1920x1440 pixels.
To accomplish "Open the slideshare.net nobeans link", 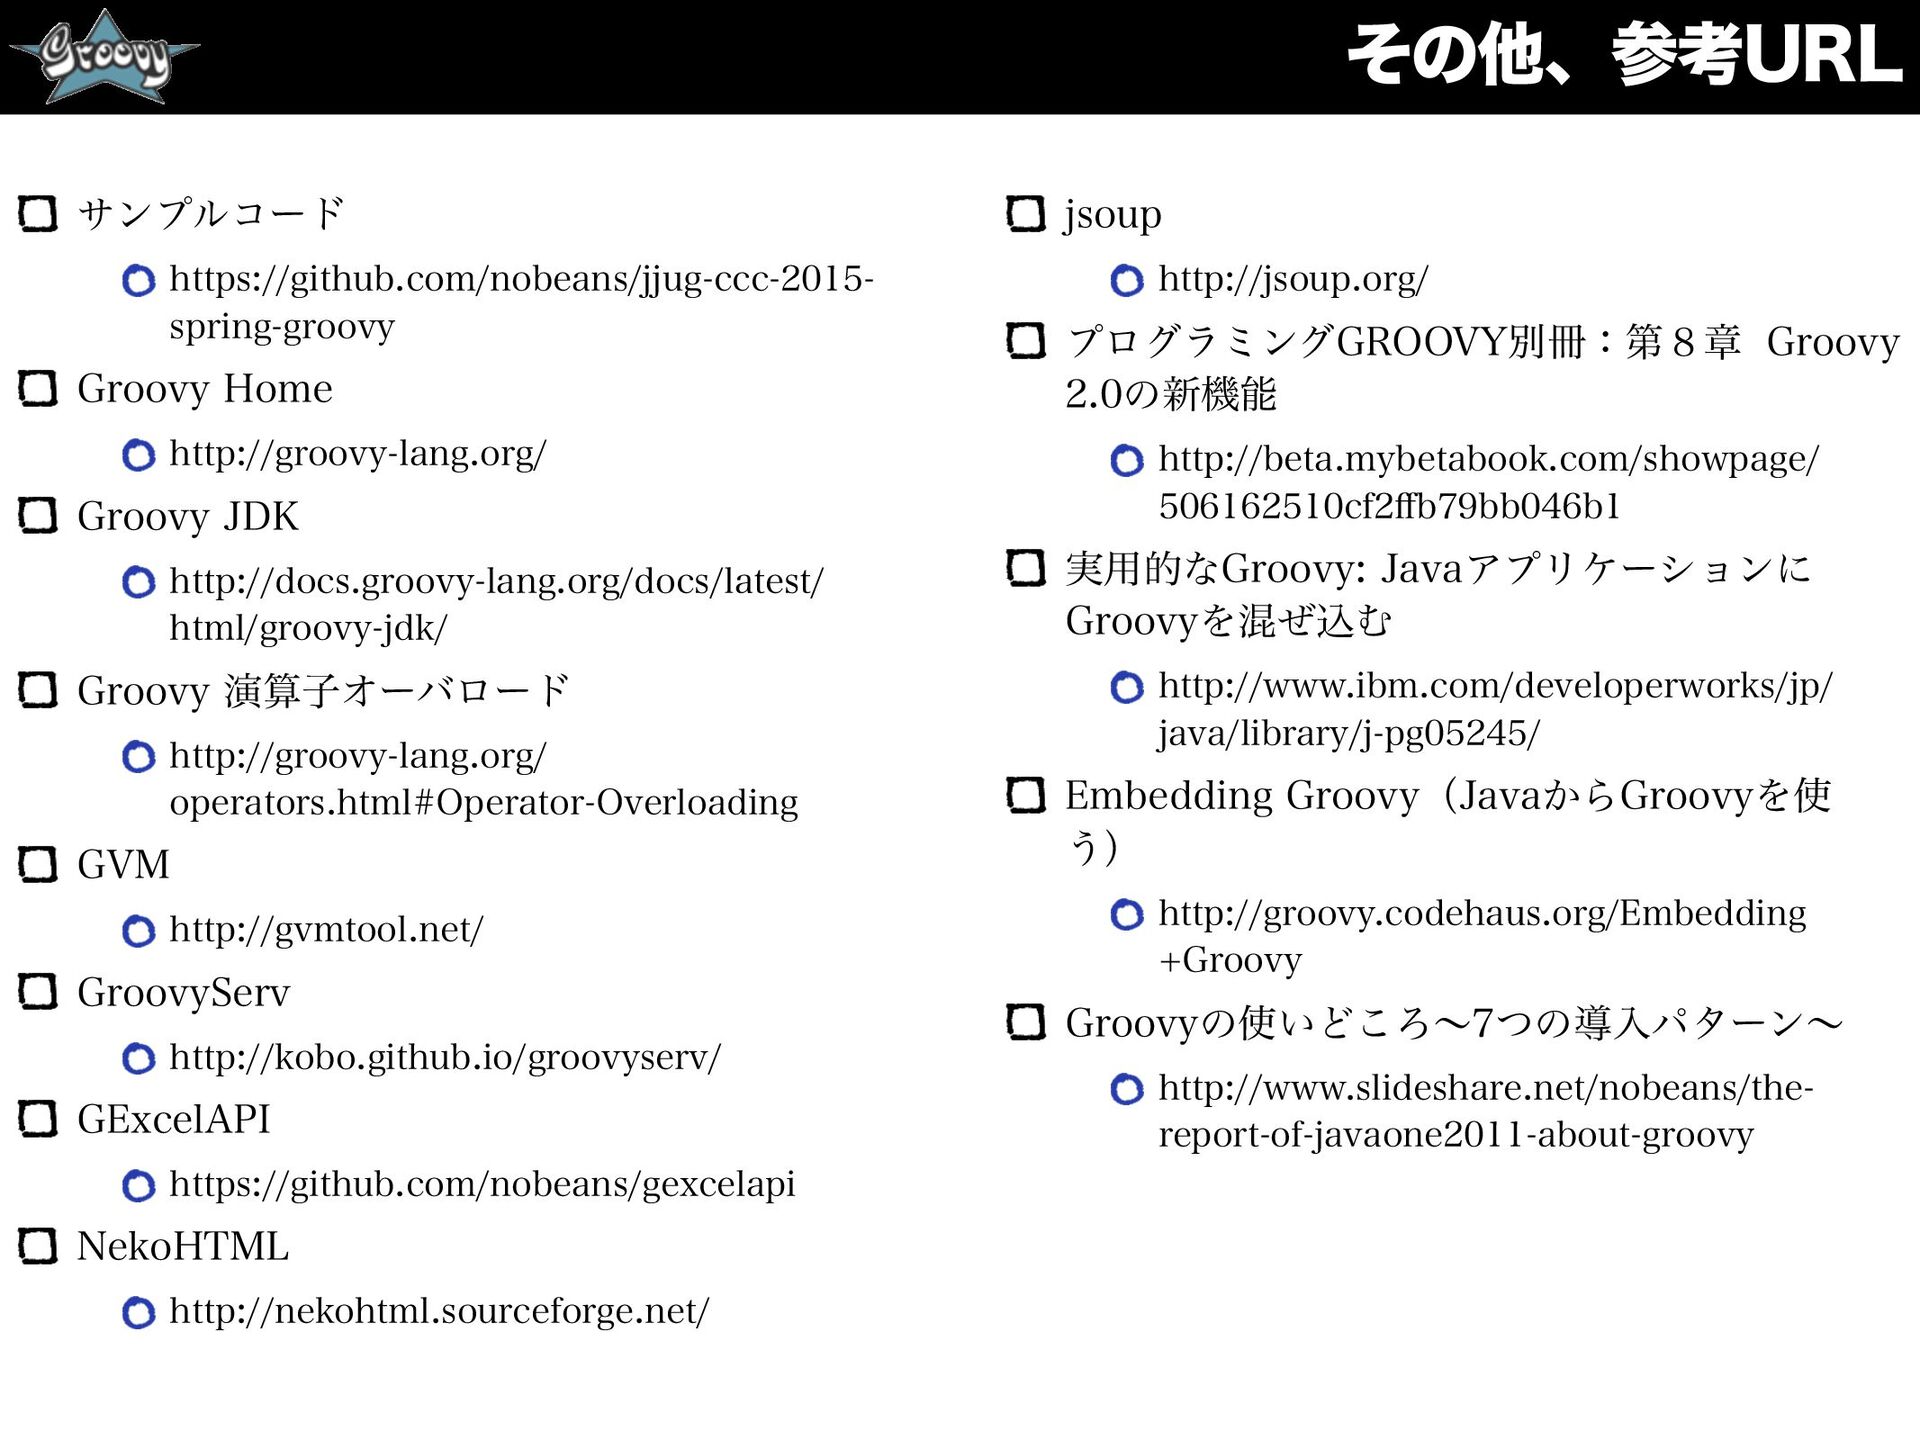I will 1486,1111.
